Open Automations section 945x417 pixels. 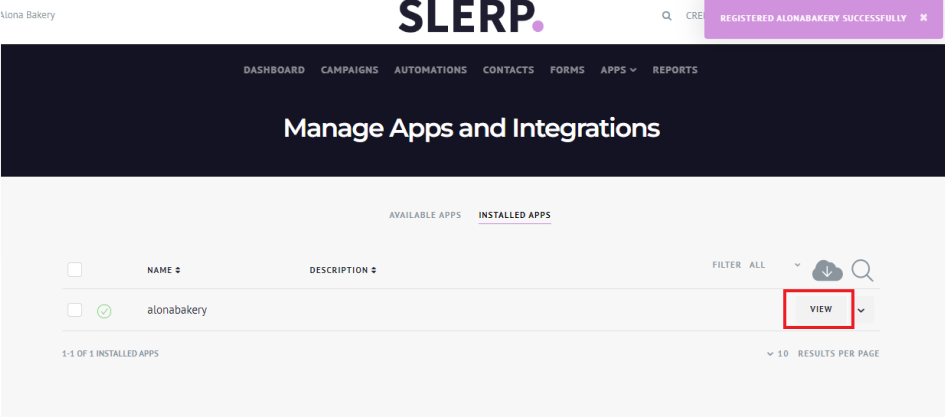tap(430, 70)
